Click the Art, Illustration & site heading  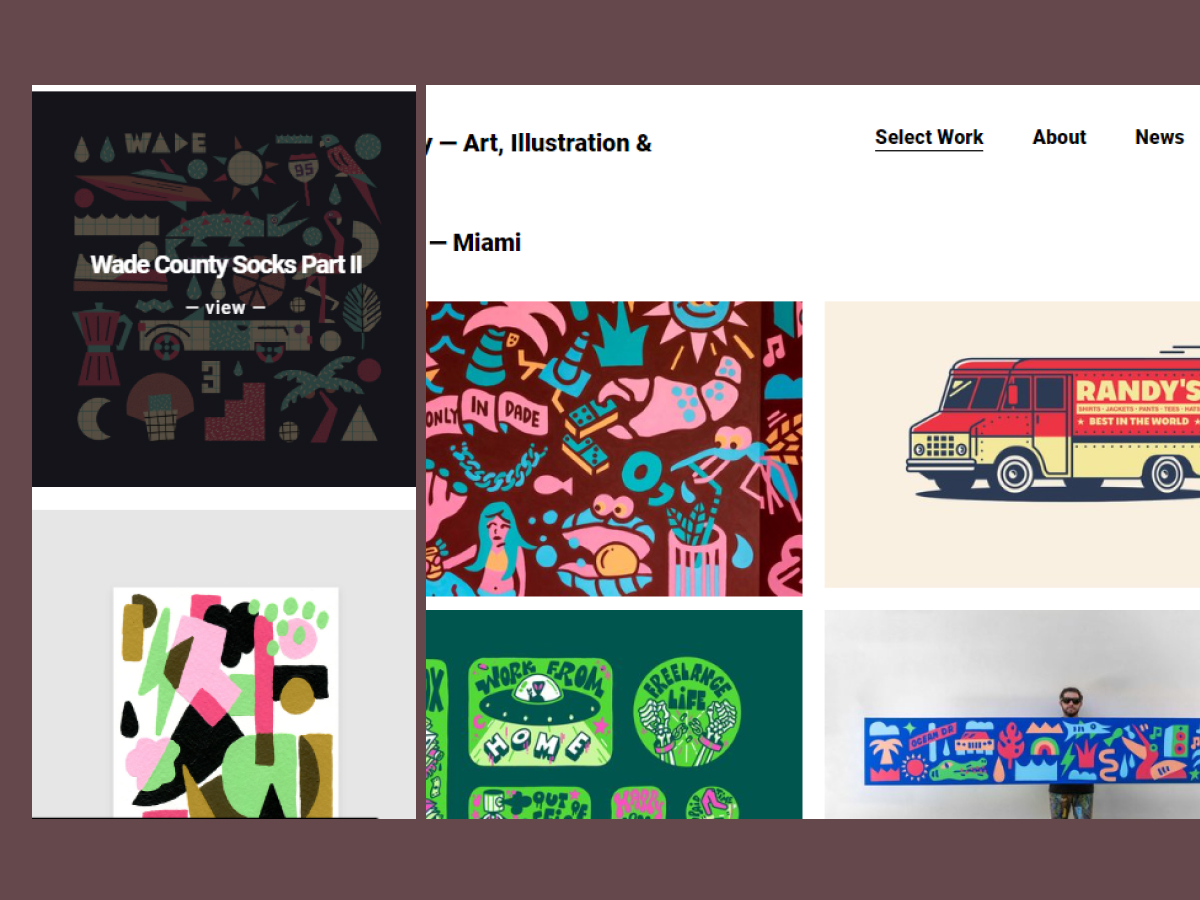[543, 143]
